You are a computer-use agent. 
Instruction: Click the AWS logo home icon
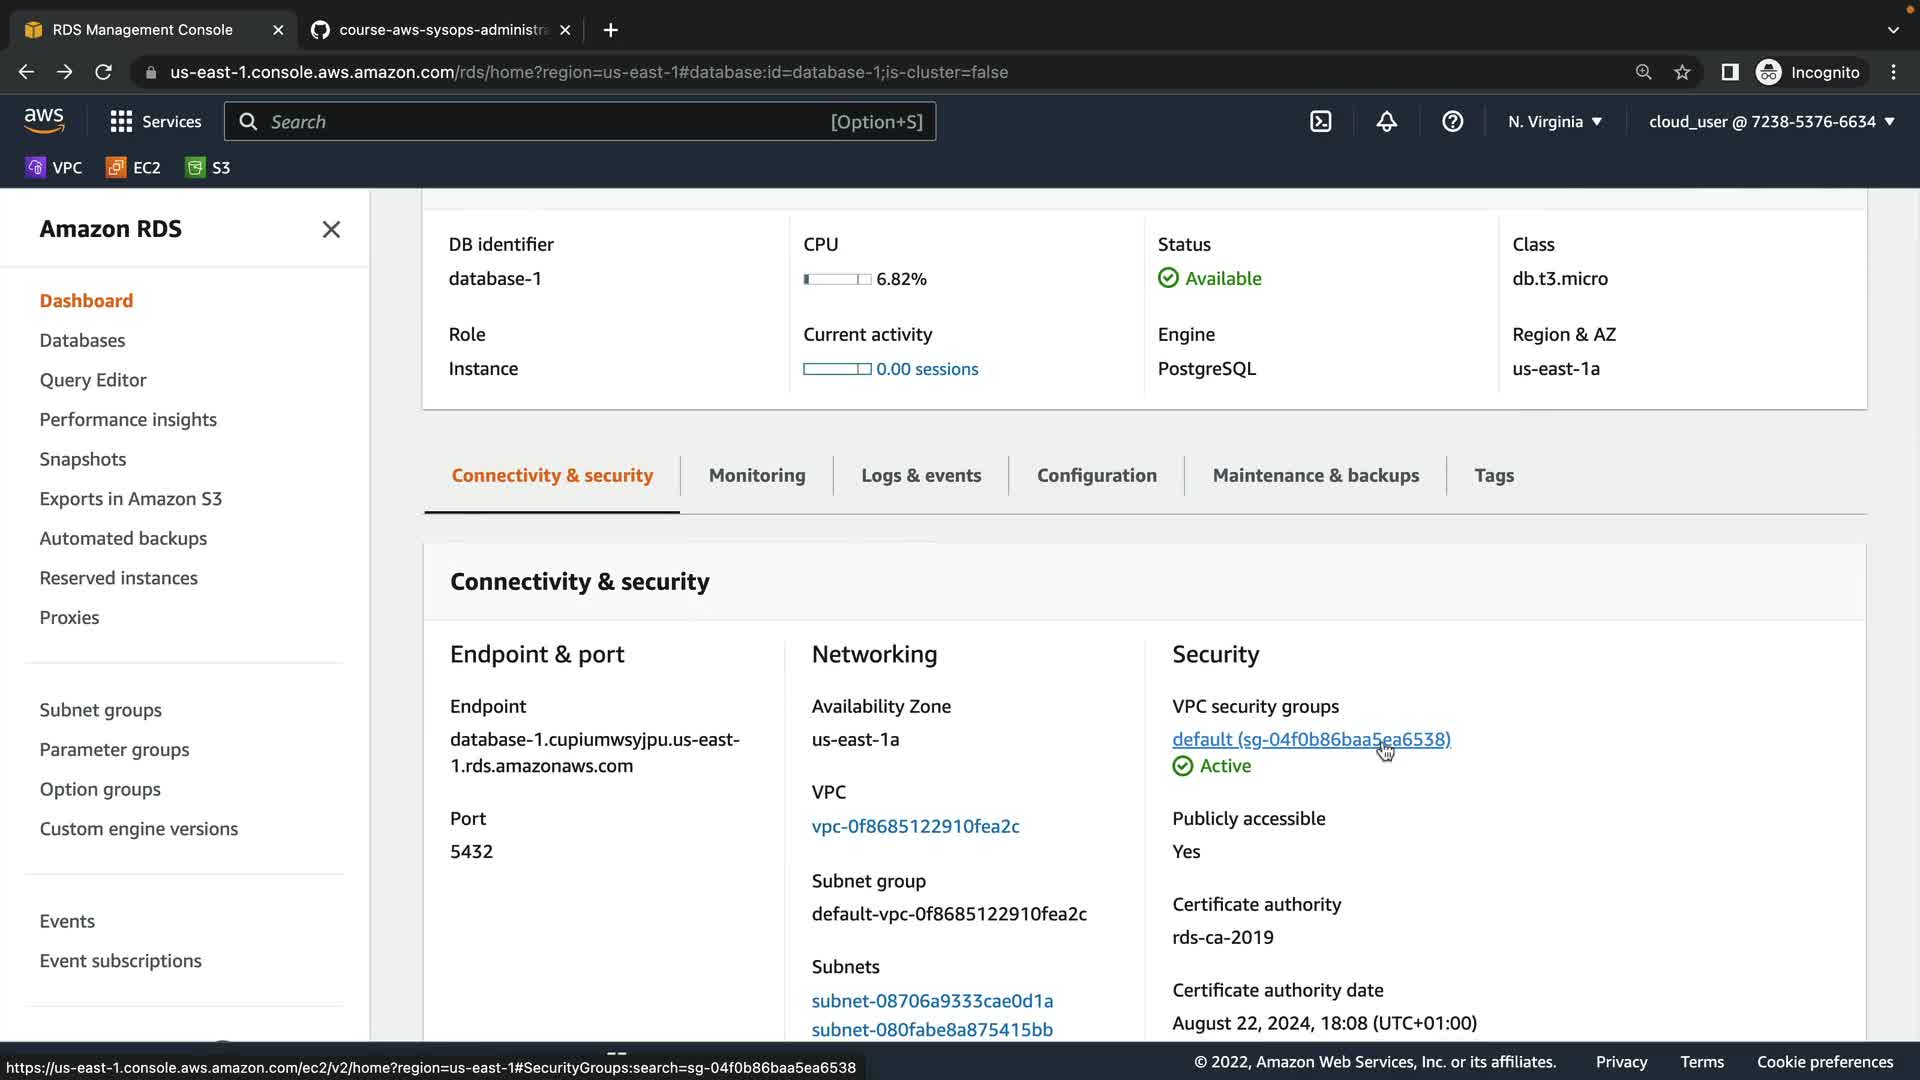tap(44, 121)
